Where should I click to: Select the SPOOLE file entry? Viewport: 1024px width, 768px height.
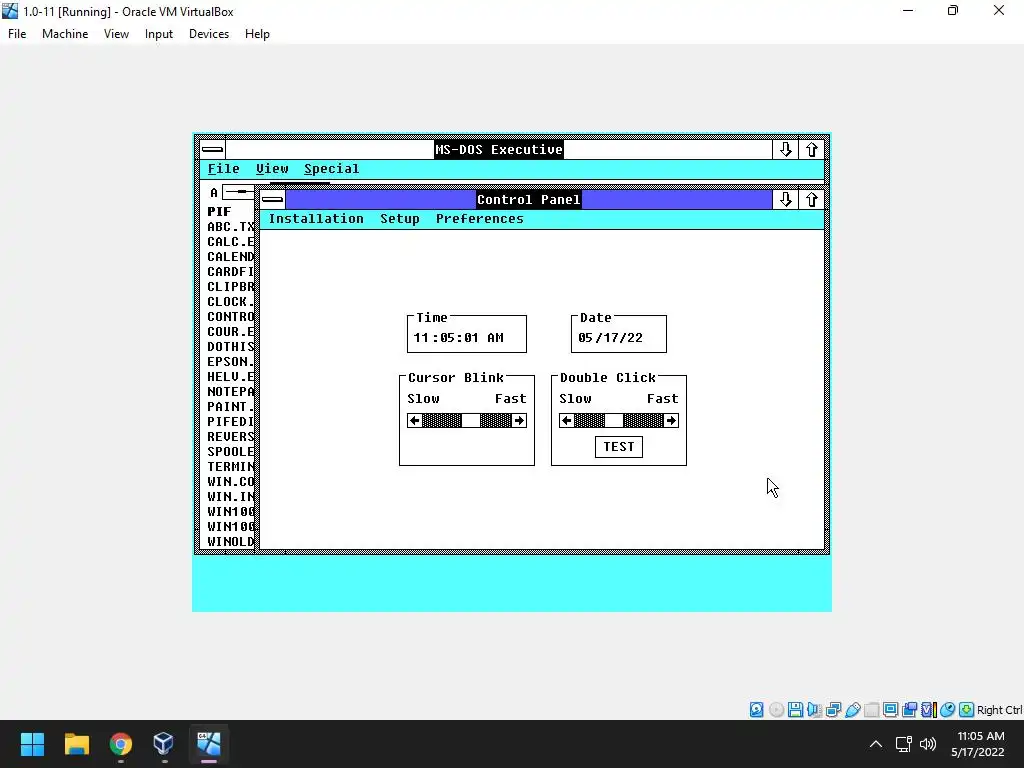231,452
